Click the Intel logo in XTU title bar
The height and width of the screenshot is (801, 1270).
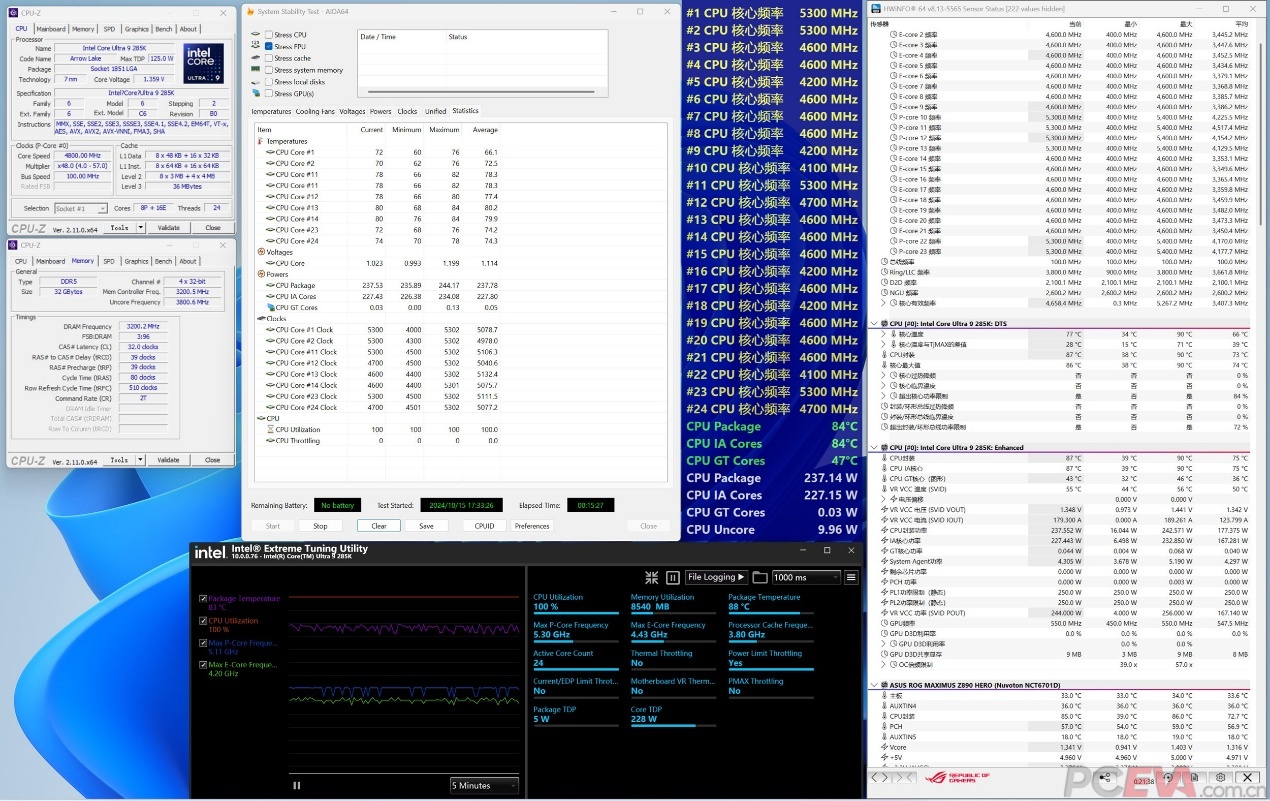tap(210, 550)
